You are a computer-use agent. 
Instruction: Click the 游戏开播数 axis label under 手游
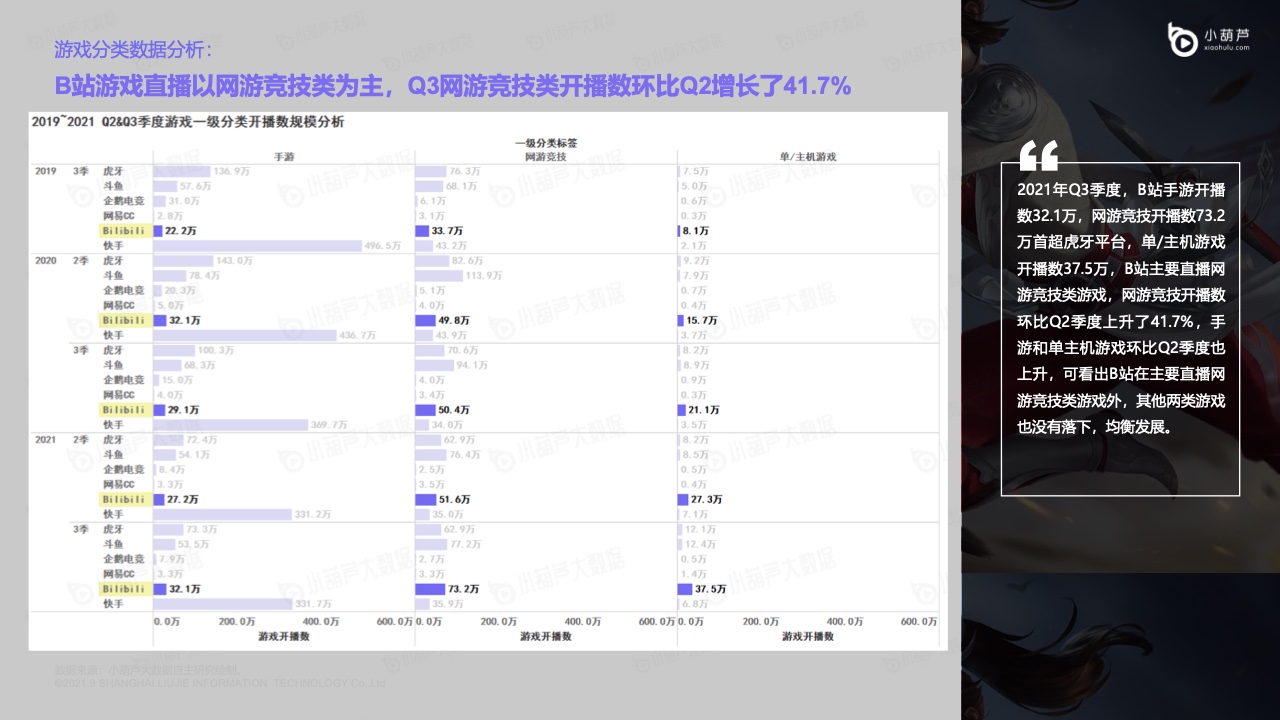(x=283, y=636)
